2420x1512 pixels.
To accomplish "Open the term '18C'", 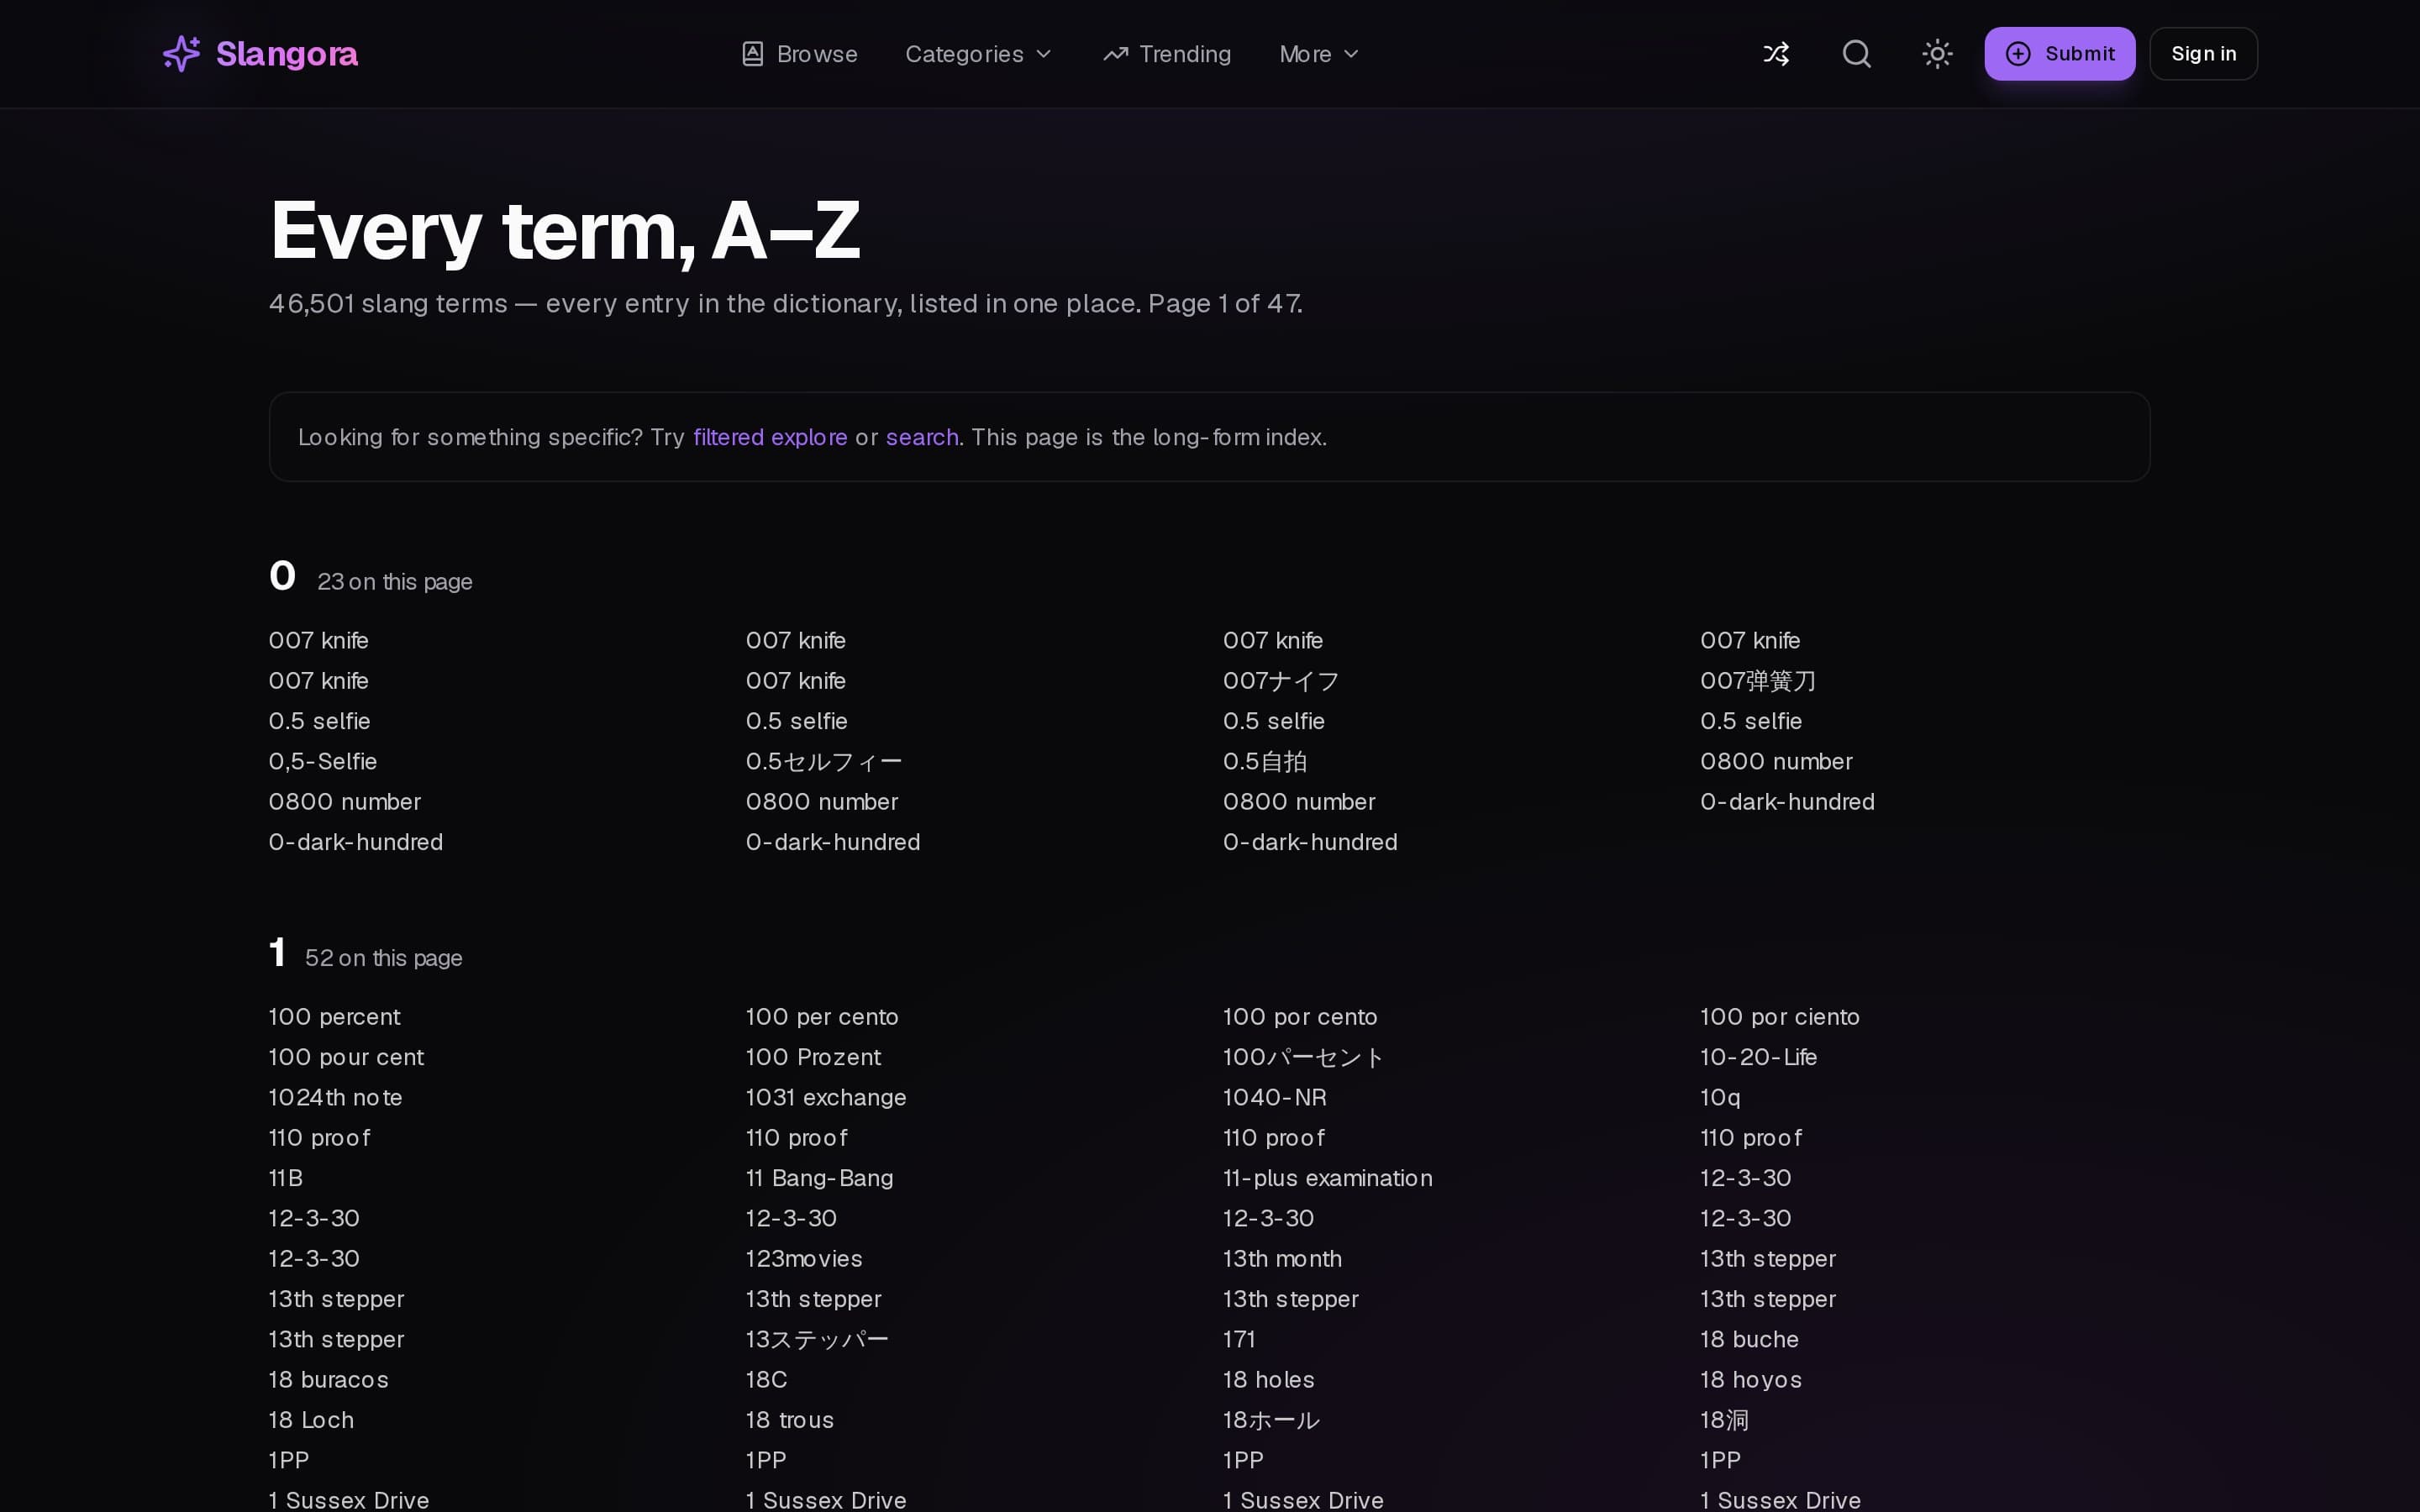I will coord(767,1380).
